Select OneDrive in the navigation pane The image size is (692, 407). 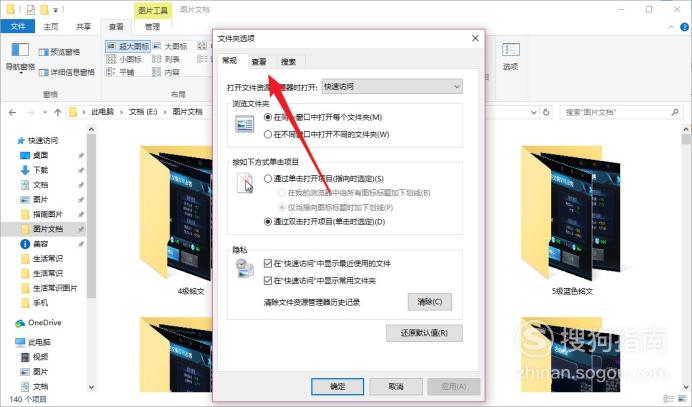click(x=45, y=323)
